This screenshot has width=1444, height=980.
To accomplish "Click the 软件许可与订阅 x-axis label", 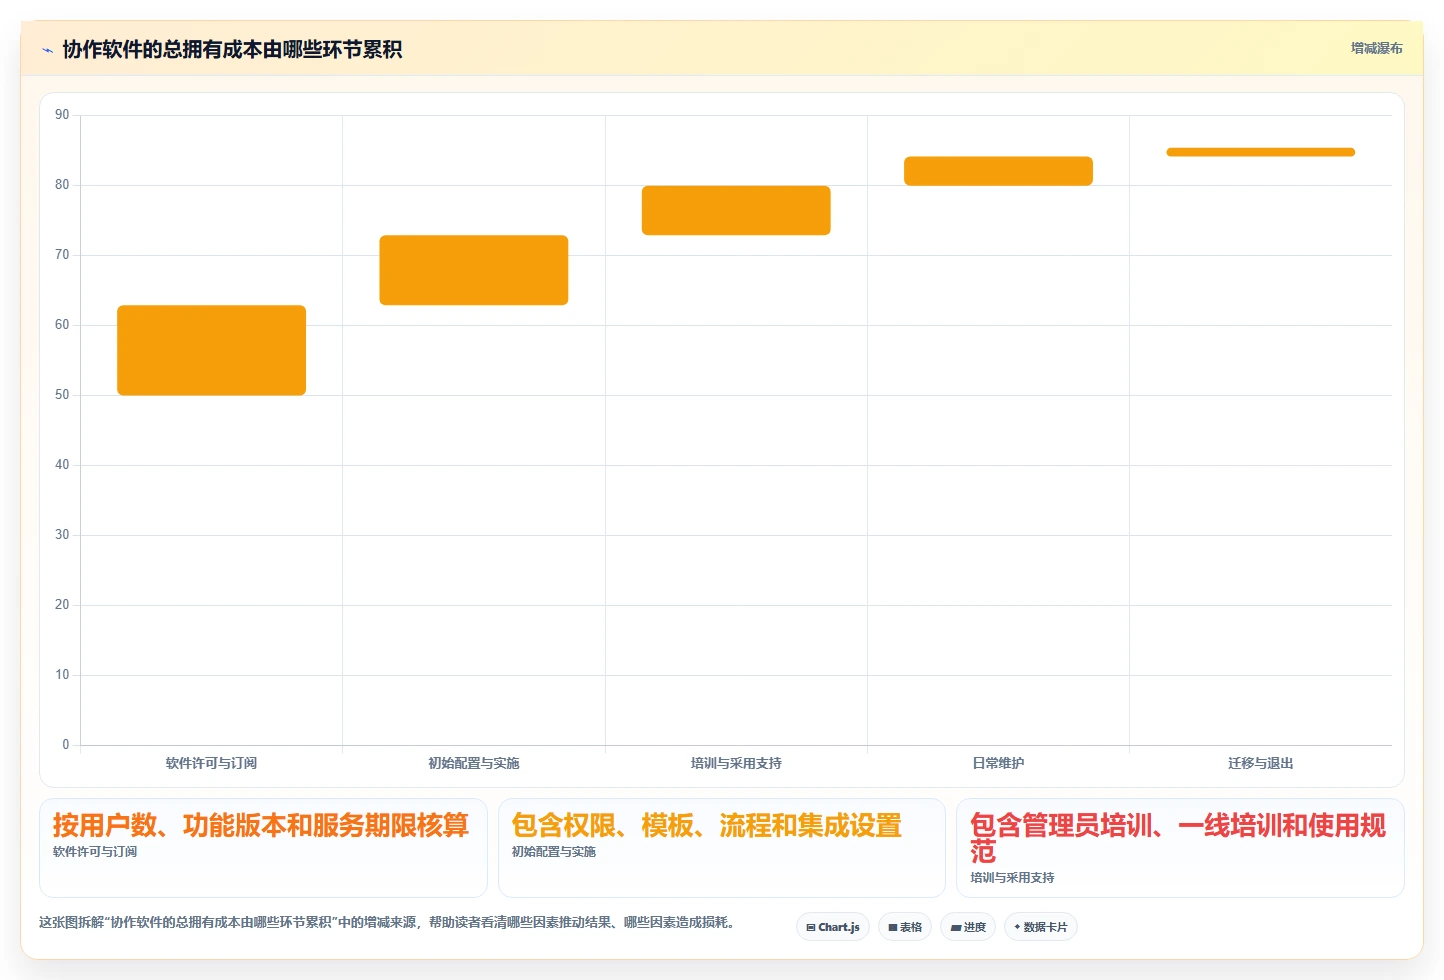I will coord(212,763).
